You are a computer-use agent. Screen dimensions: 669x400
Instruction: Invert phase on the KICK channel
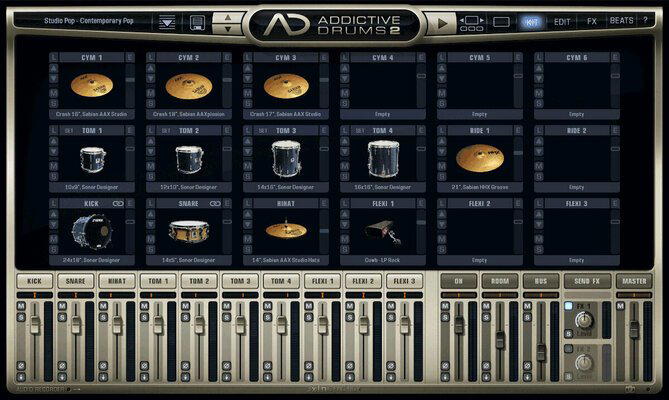pos(21,366)
